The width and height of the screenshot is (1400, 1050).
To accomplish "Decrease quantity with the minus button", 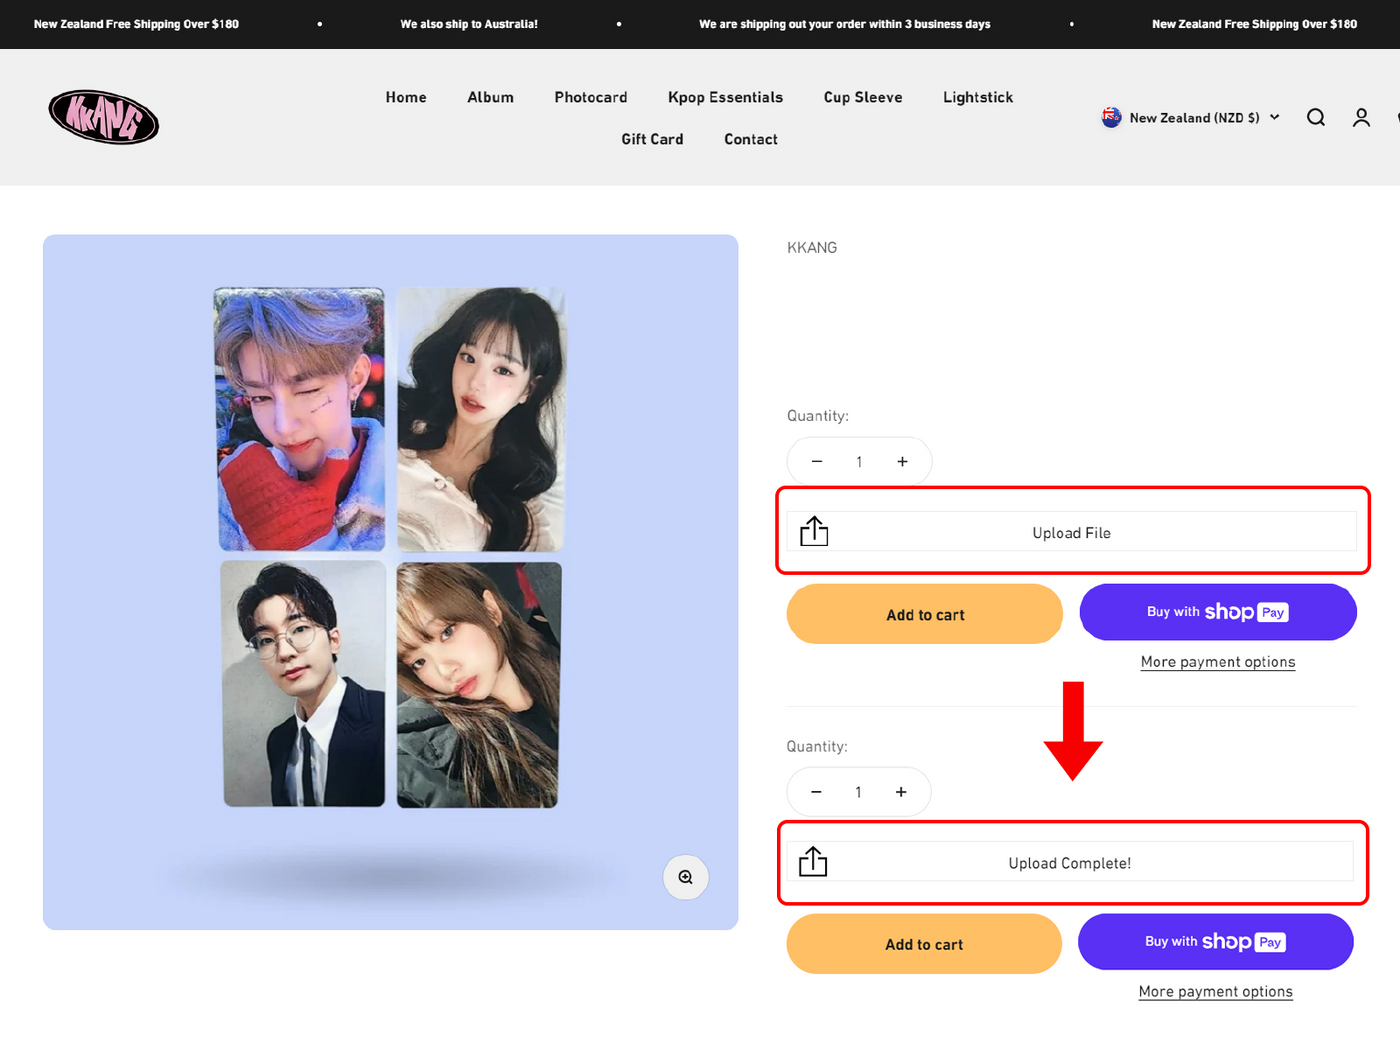I will [x=817, y=461].
